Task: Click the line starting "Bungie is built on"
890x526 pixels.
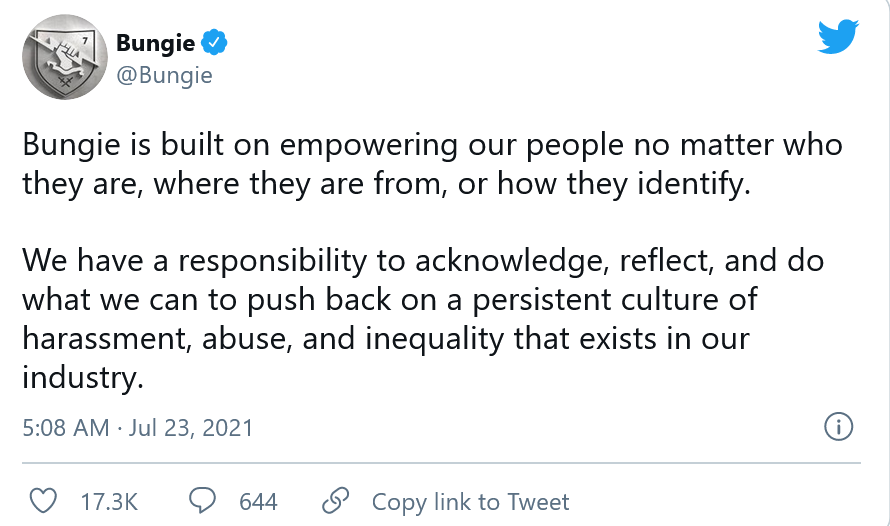Action: [x=432, y=145]
